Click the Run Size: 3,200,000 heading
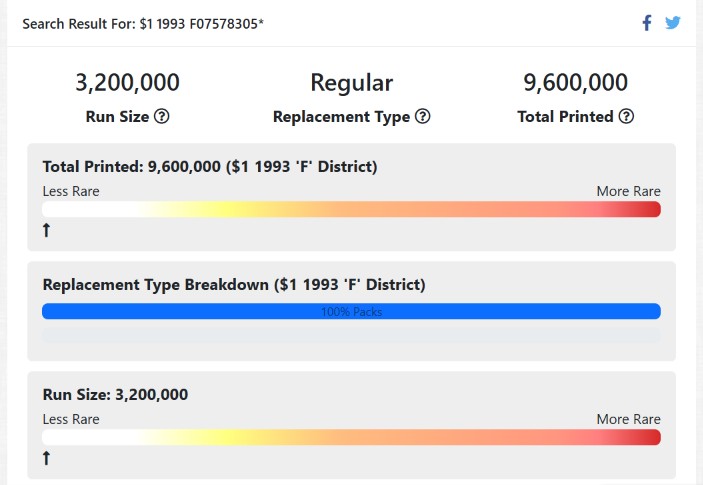The width and height of the screenshot is (703, 485). (x=115, y=394)
